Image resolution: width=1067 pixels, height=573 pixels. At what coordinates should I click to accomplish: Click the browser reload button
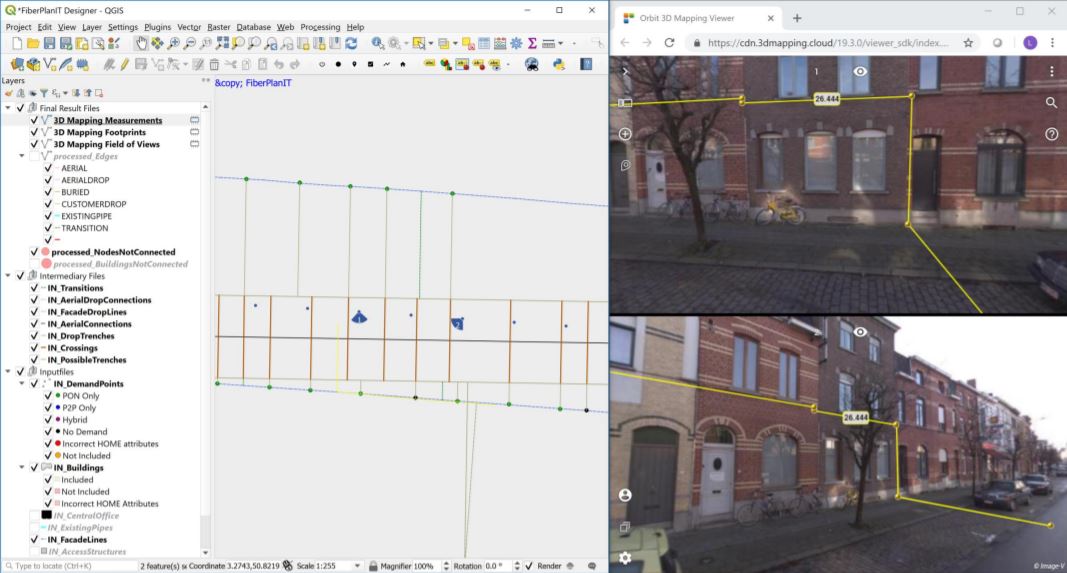[669, 43]
